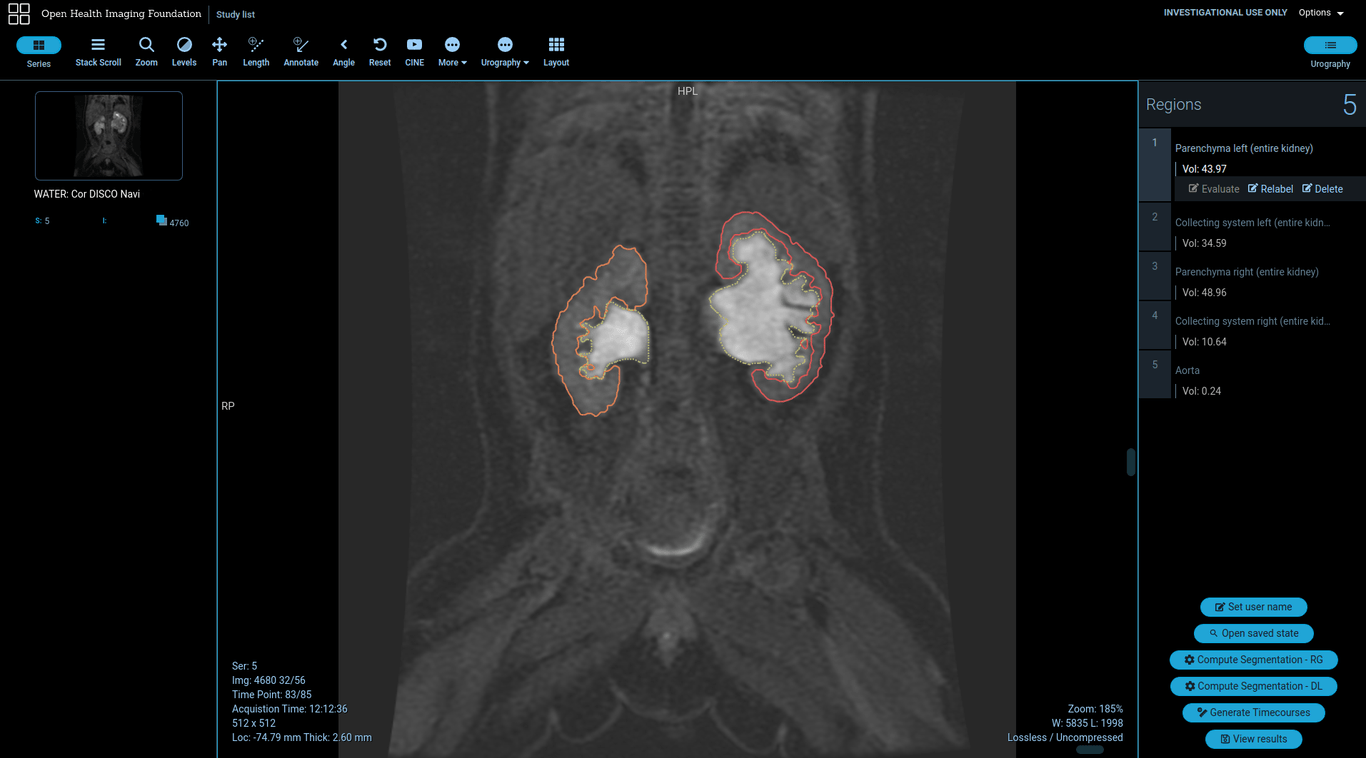Pick the Pan tool

pyautogui.click(x=219, y=51)
